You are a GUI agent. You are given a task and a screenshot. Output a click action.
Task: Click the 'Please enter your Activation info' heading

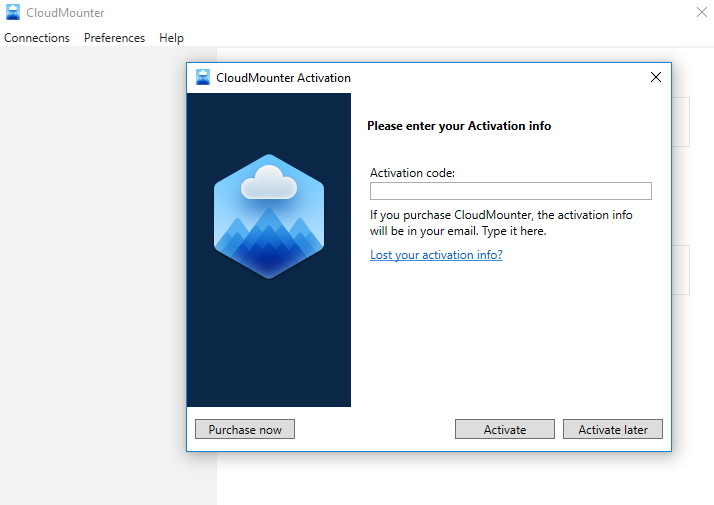tap(459, 126)
